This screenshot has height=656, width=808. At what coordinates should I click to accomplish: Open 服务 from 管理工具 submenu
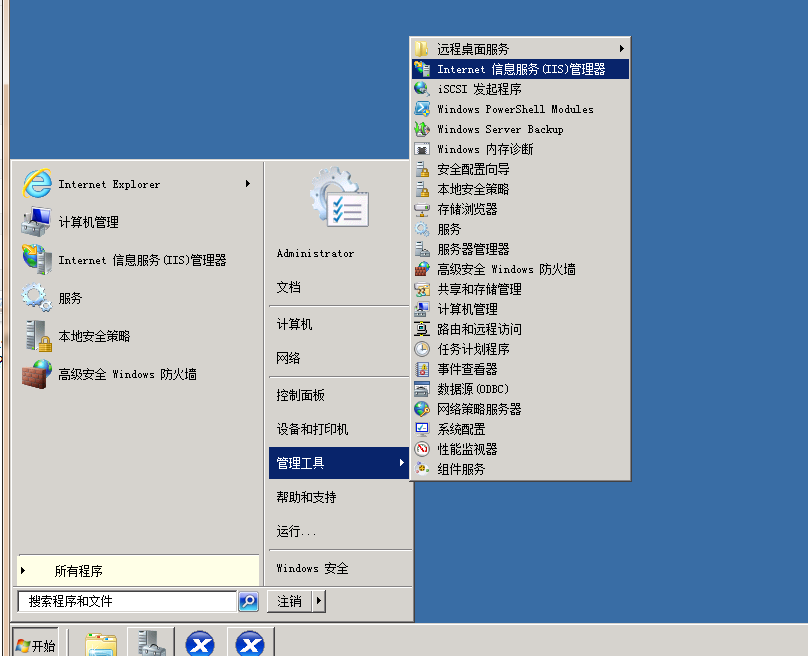pyautogui.click(x=520, y=229)
